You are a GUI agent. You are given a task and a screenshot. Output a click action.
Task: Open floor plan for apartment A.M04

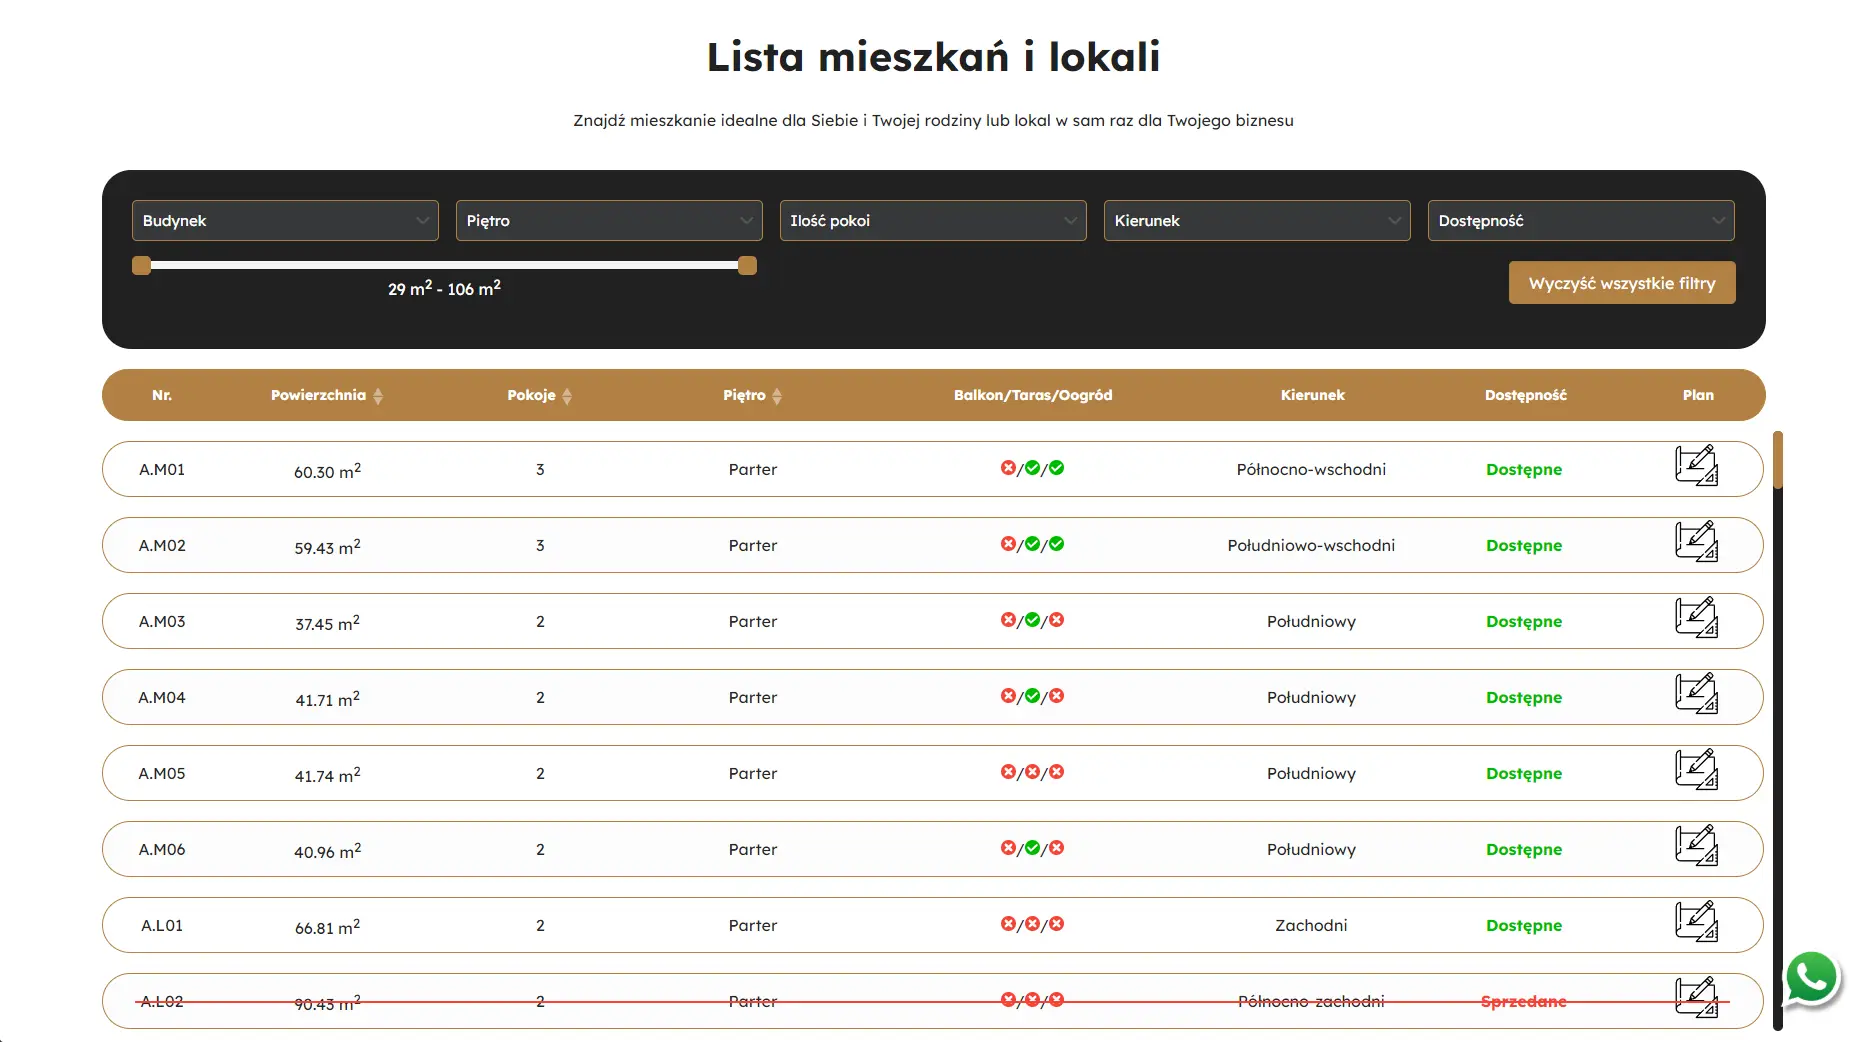(x=1696, y=694)
